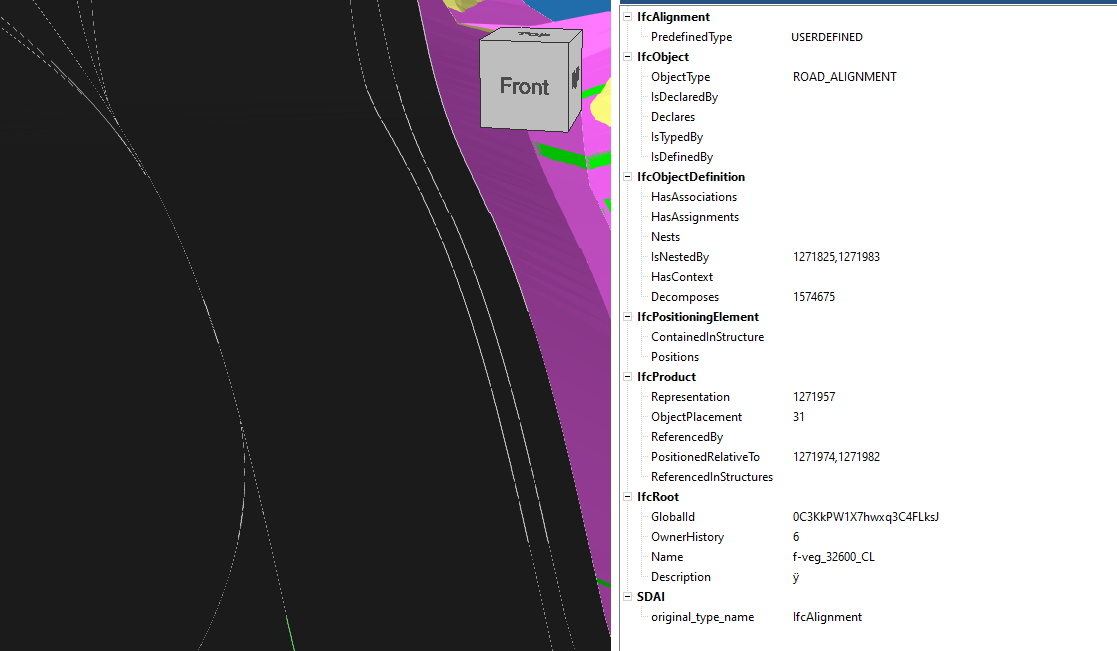This screenshot has height=651, width=1117.
Task: Select the ROAD_ALIGNMENT value
Action: 844,77
